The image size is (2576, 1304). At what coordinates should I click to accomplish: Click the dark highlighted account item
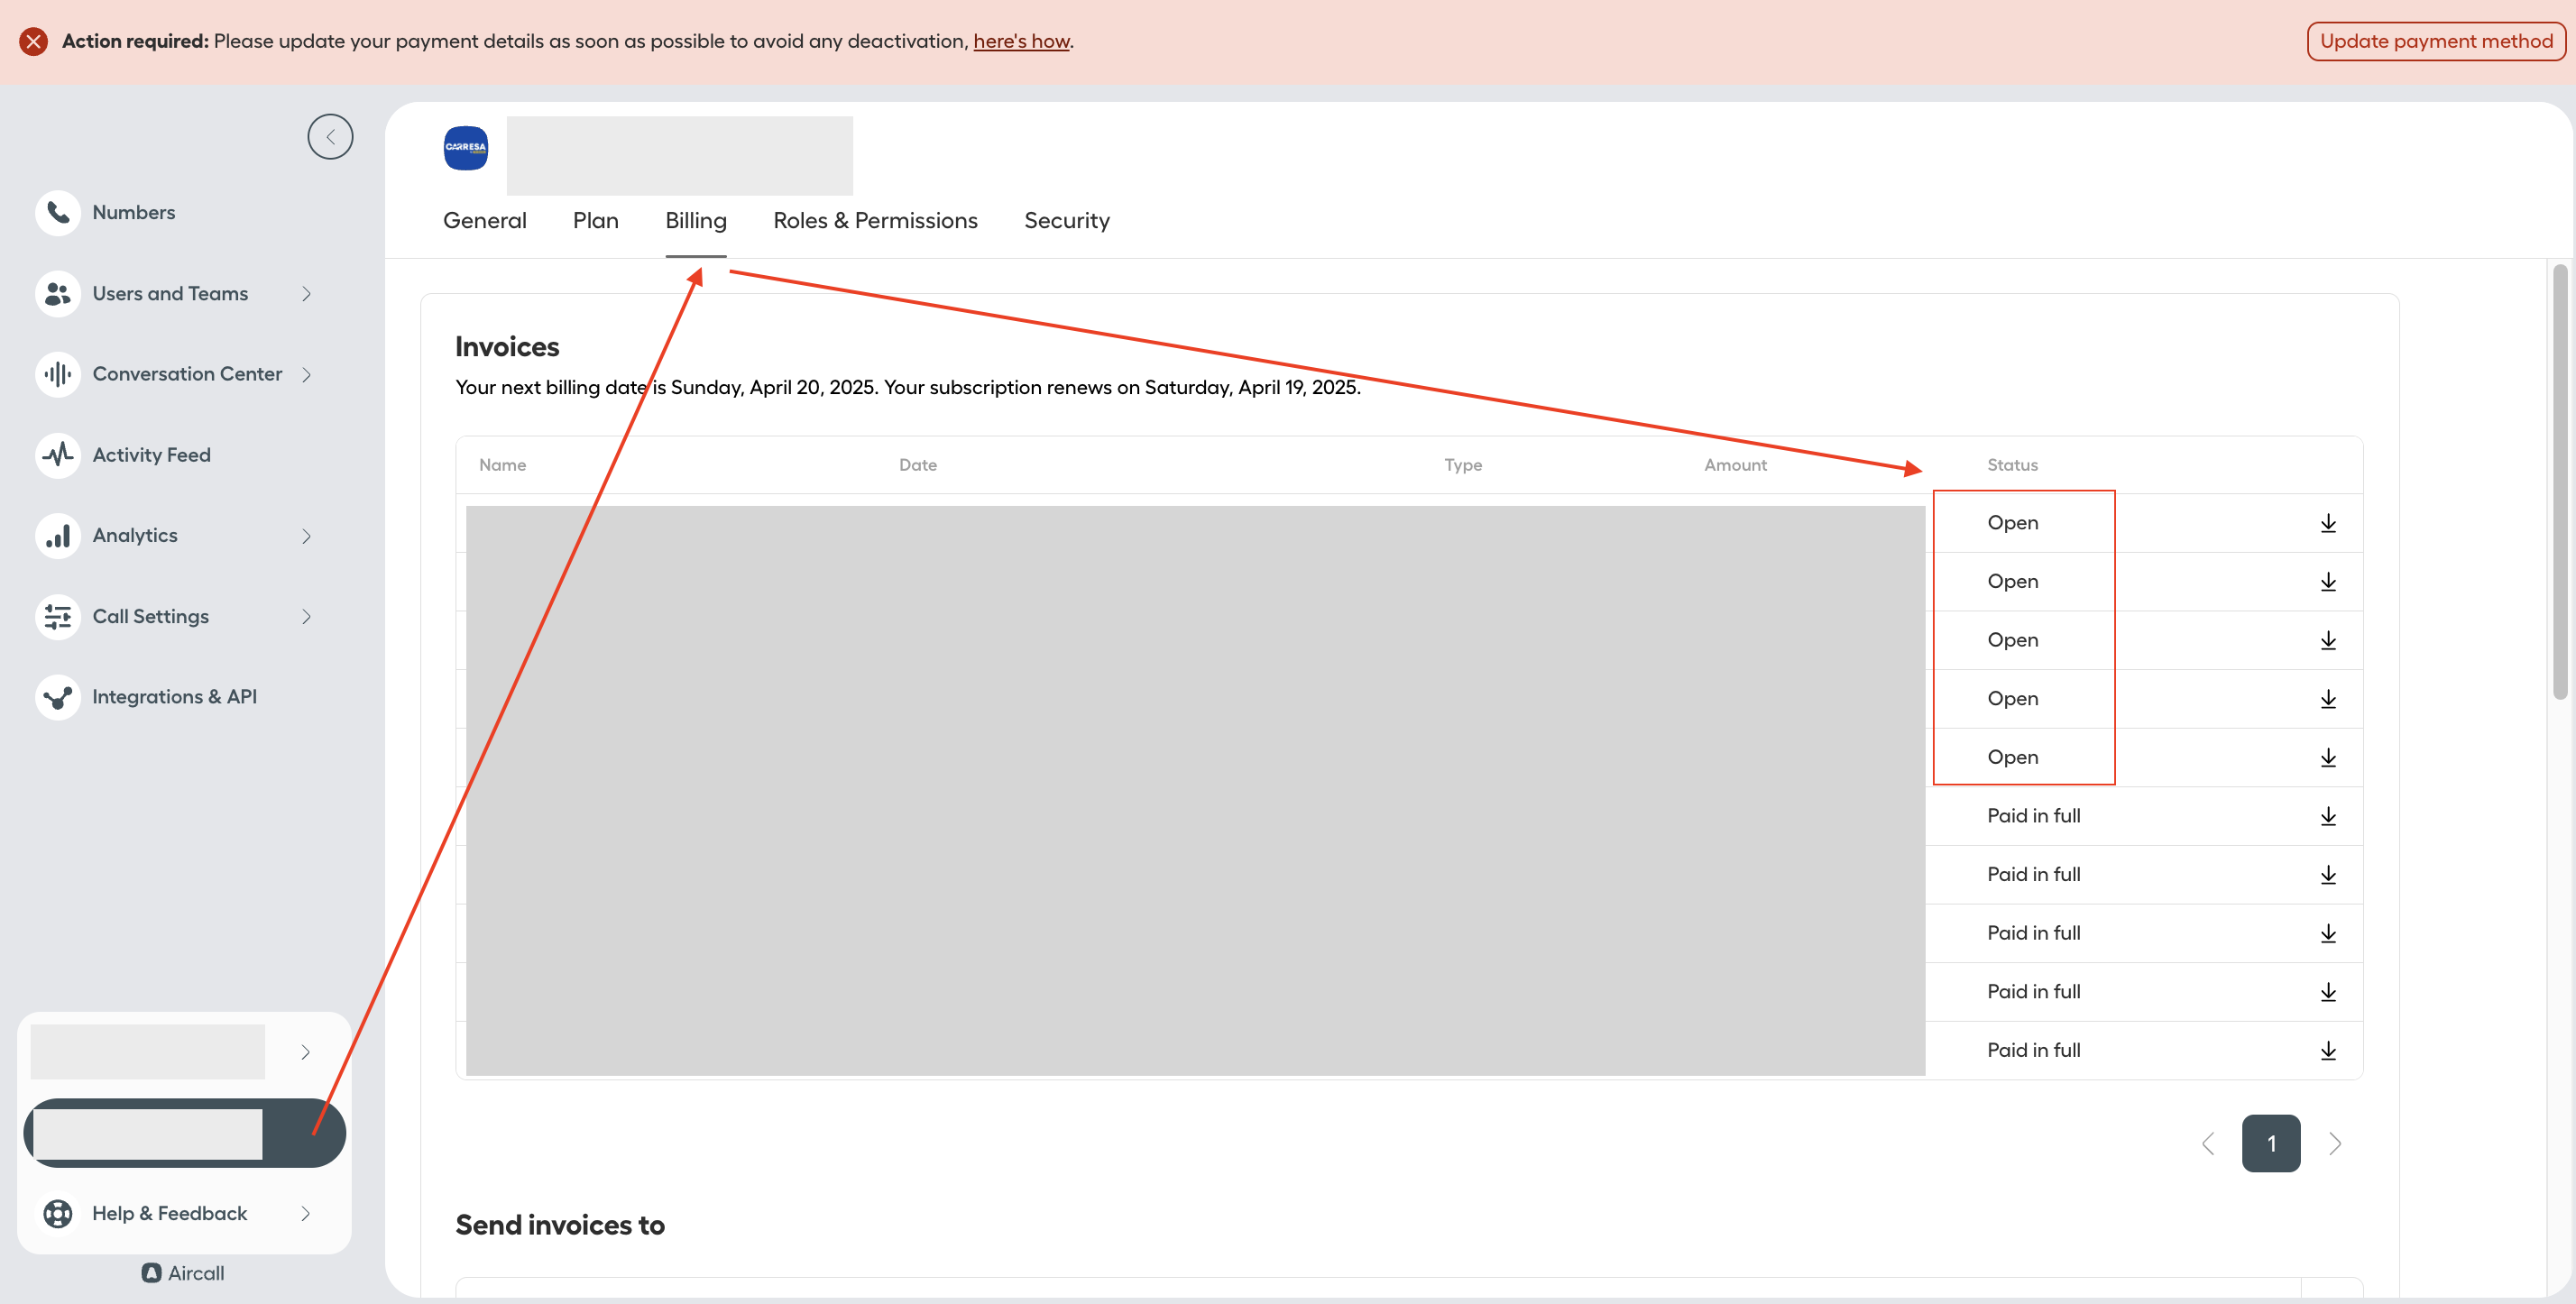pyautogui.click(x=185, y=1133)
